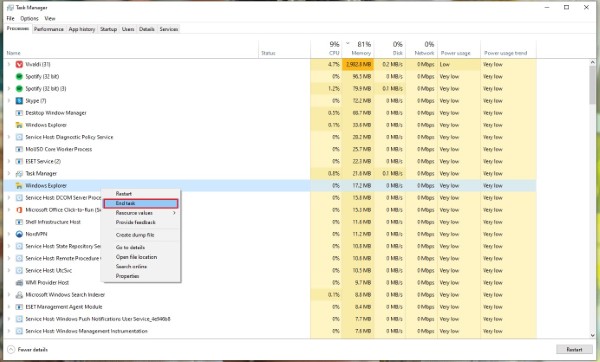
Task: Expand the ESET Service (2) group
Action: [x=9, y=161]
